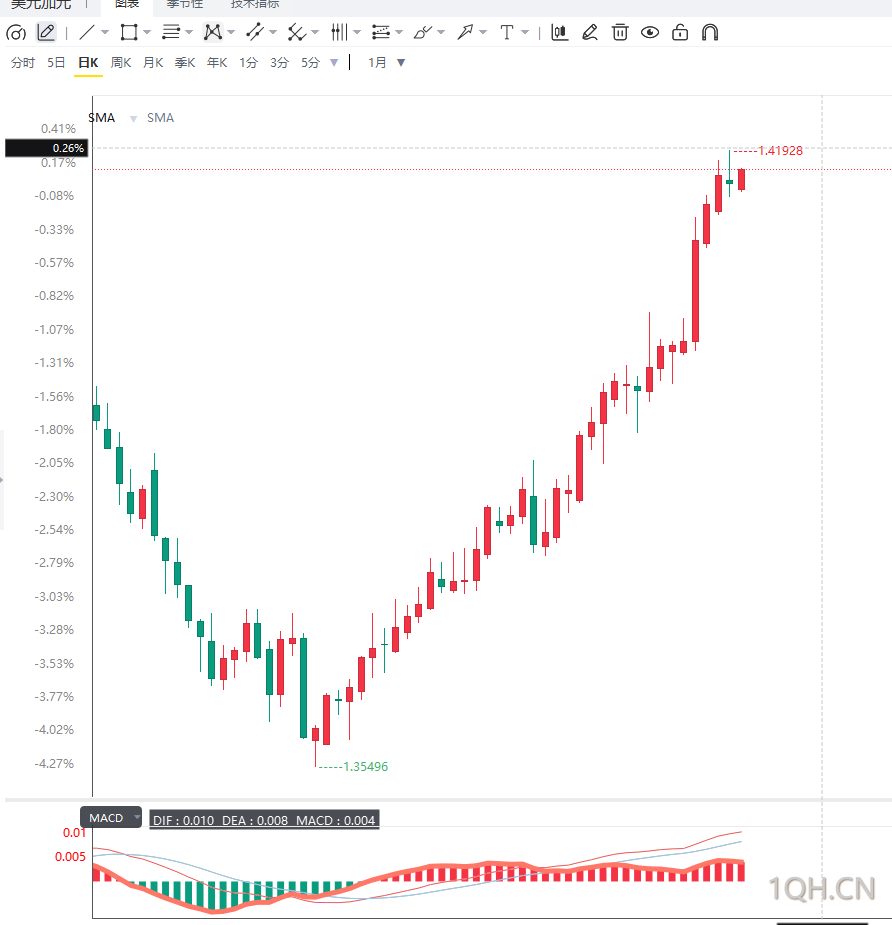Switch to 5日 timeframe
This screenshot has height=925, width=892.
[x=56, y=63]
